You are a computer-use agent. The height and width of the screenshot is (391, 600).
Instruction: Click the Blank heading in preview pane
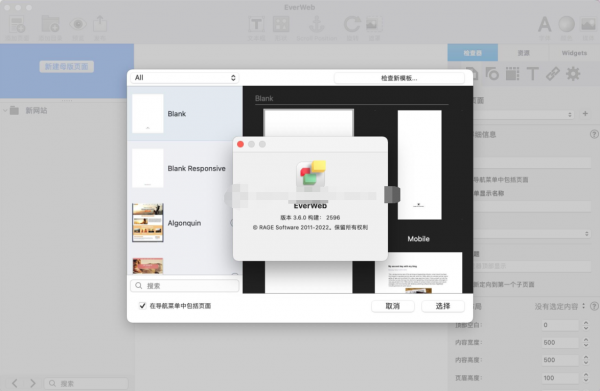click(x=264, y=98)
